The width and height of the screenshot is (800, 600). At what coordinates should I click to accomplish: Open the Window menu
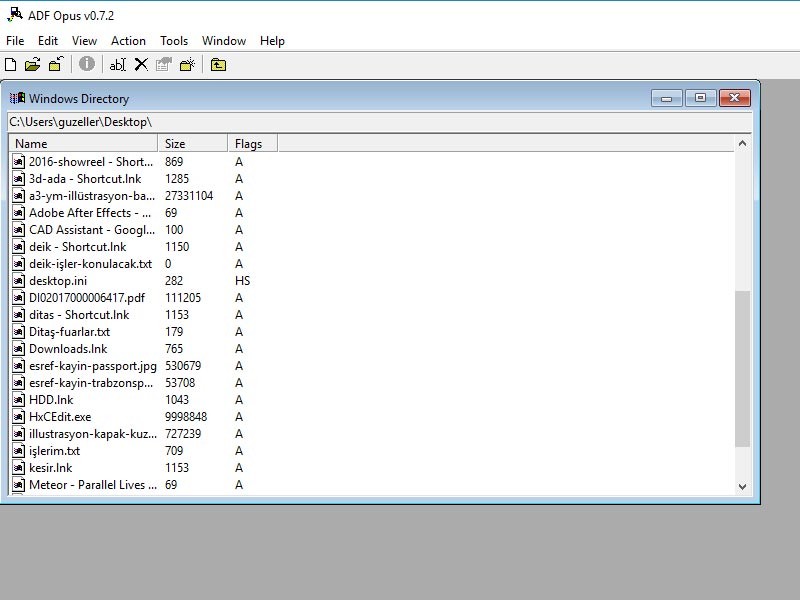tap(224, 41)
